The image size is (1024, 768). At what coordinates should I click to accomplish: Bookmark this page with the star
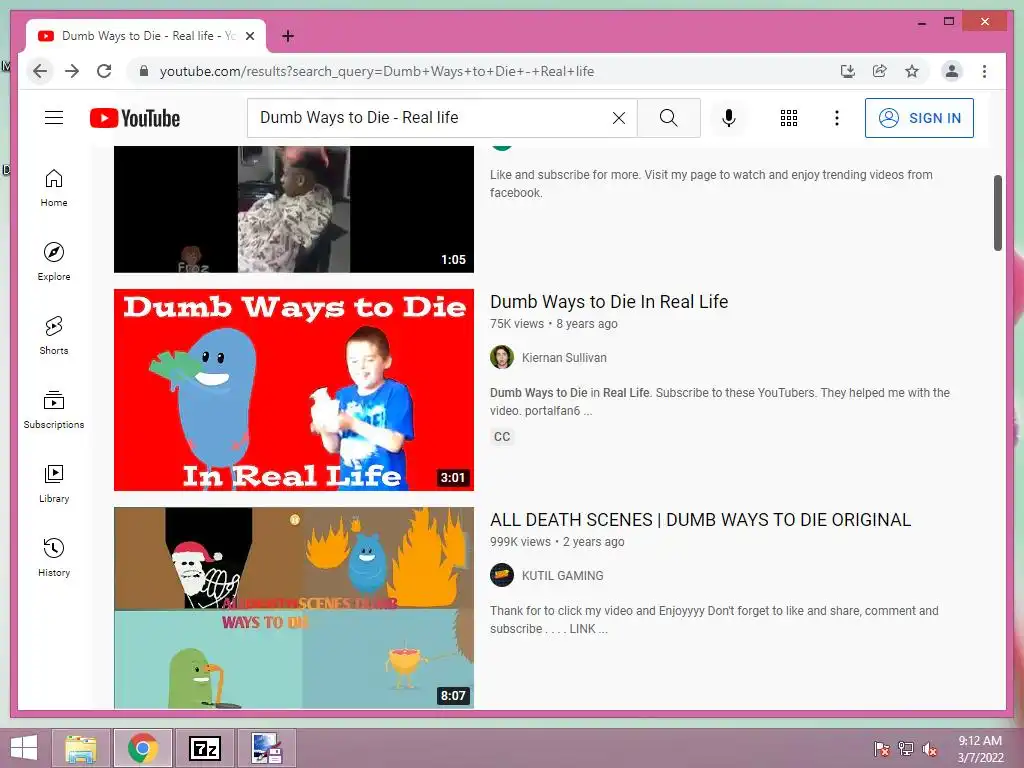click(x=912, y=71)
